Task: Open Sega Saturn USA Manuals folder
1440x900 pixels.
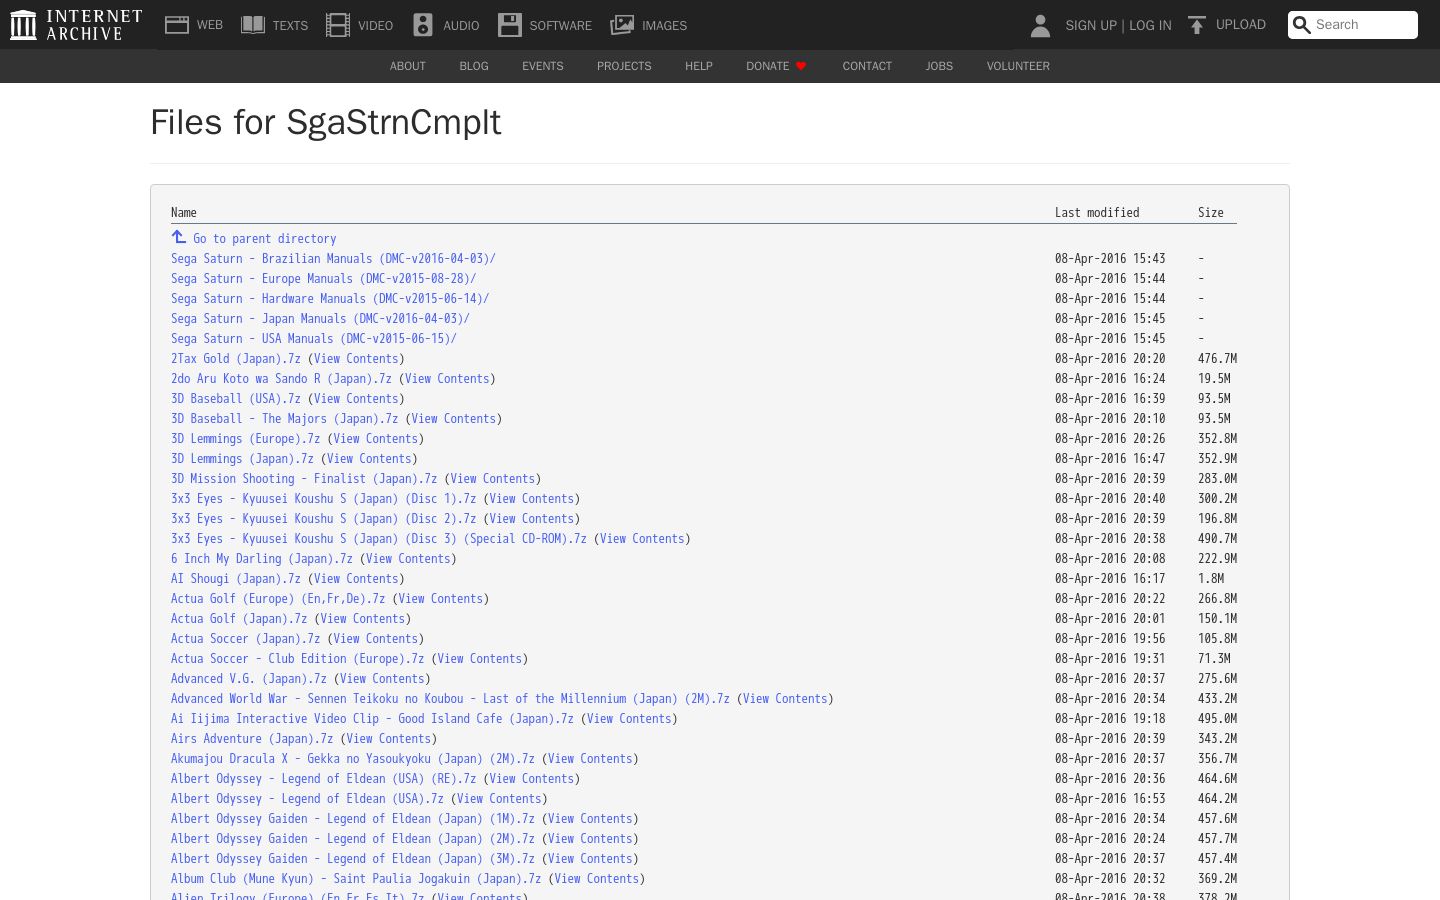Action: click(x=314, y=339)
